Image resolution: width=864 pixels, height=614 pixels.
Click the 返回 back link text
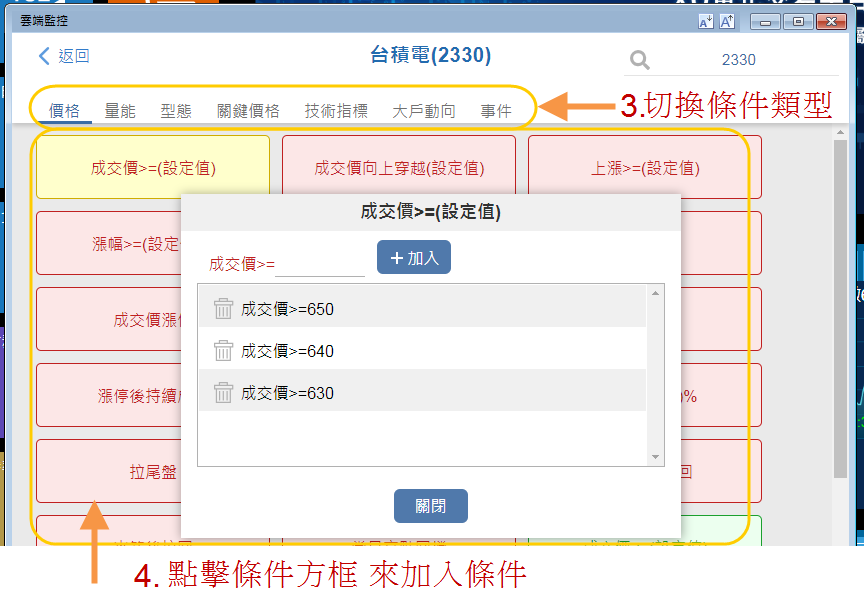(74, 56)
